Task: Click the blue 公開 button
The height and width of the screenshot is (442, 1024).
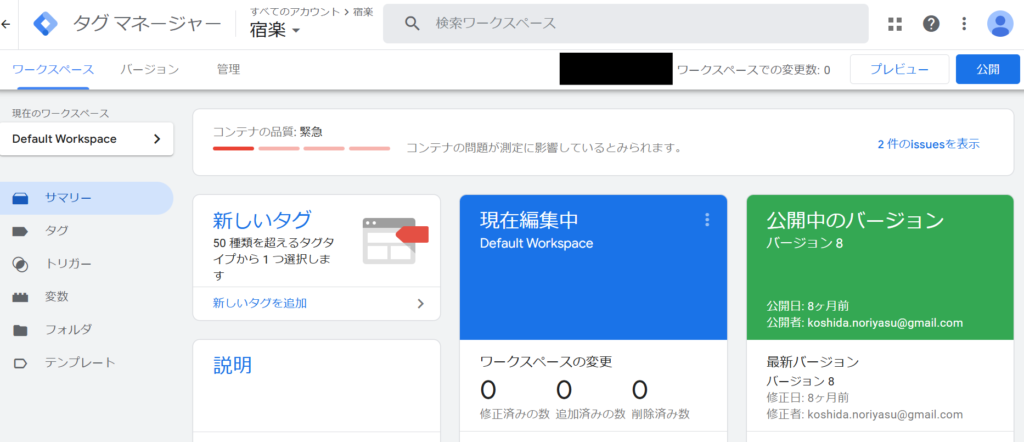Action: [x=987, y=69]
